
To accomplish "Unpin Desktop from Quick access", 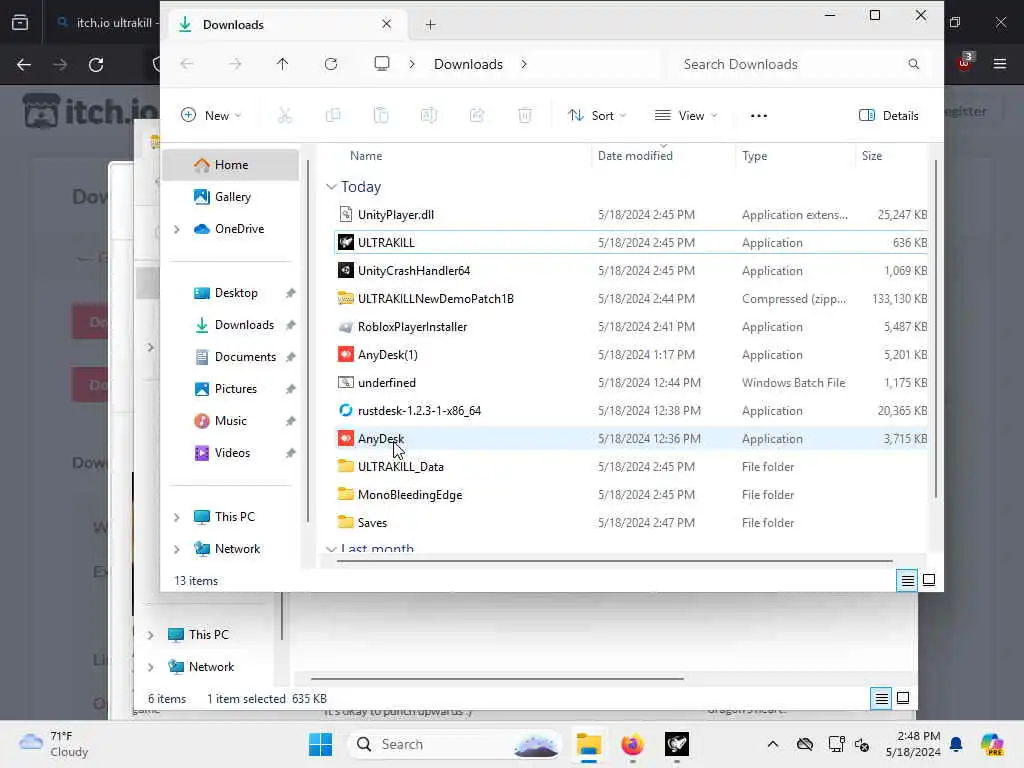I will [x=291, y=293].
